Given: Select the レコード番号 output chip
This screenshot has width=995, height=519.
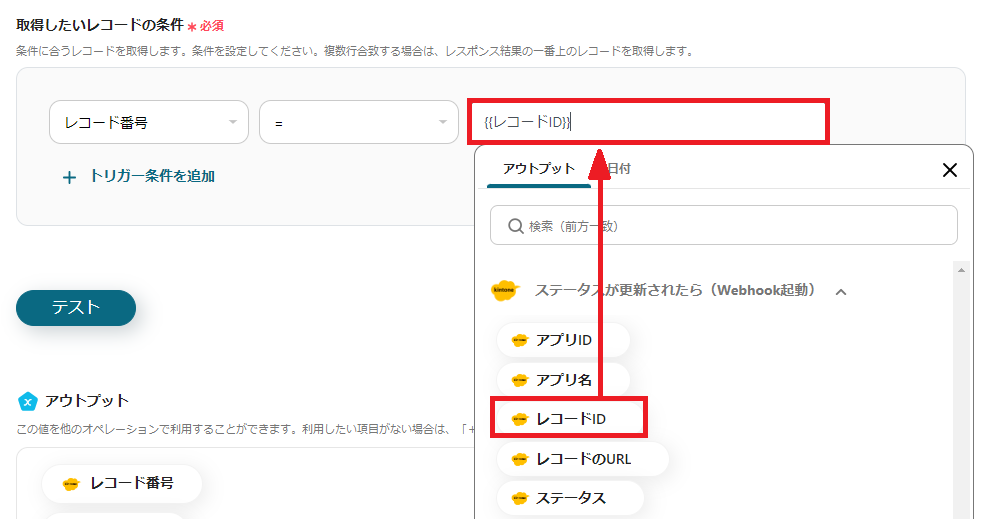Looking at the screenshot, I should tap(121, 483).
